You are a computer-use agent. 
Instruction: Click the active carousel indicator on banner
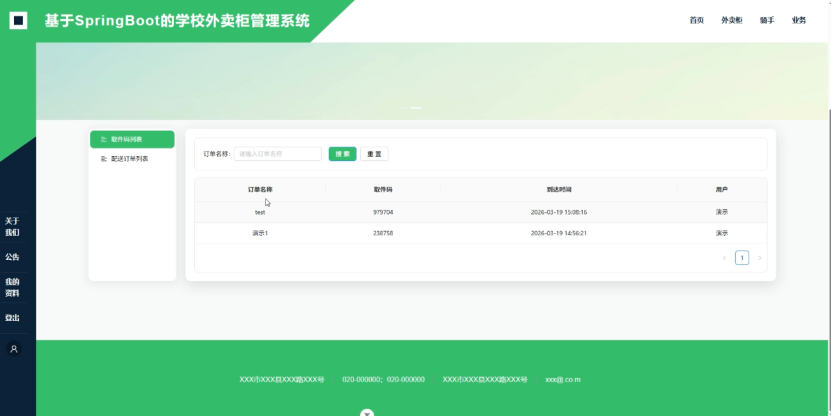[x=416, y=108]
